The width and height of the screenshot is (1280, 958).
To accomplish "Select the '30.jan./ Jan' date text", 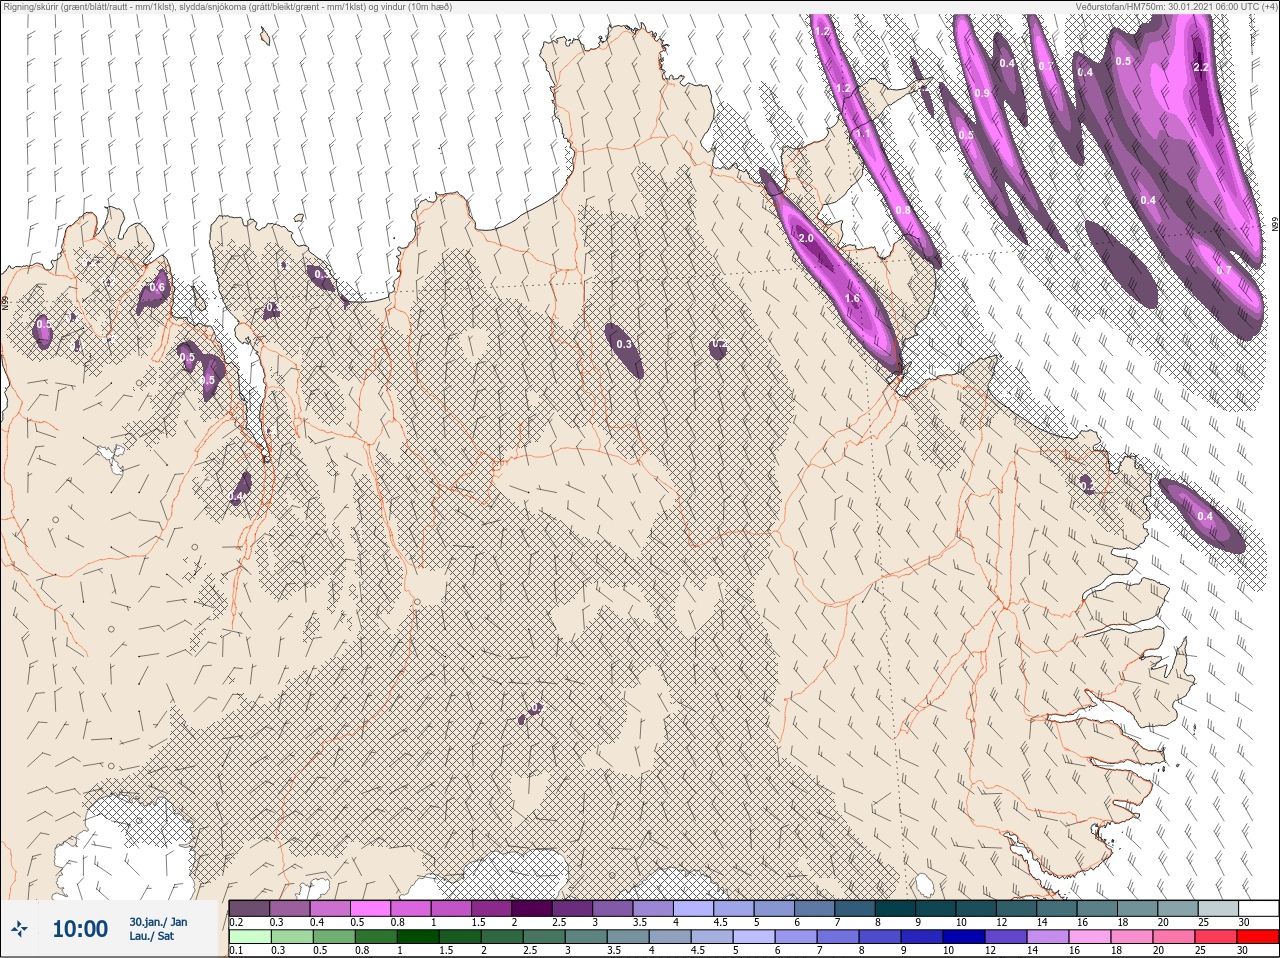I will 158,922.
